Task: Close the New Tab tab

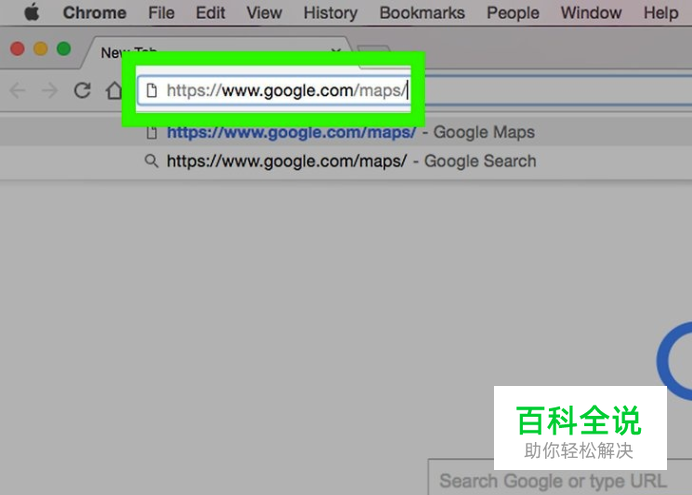Action: tap(336, 52)
